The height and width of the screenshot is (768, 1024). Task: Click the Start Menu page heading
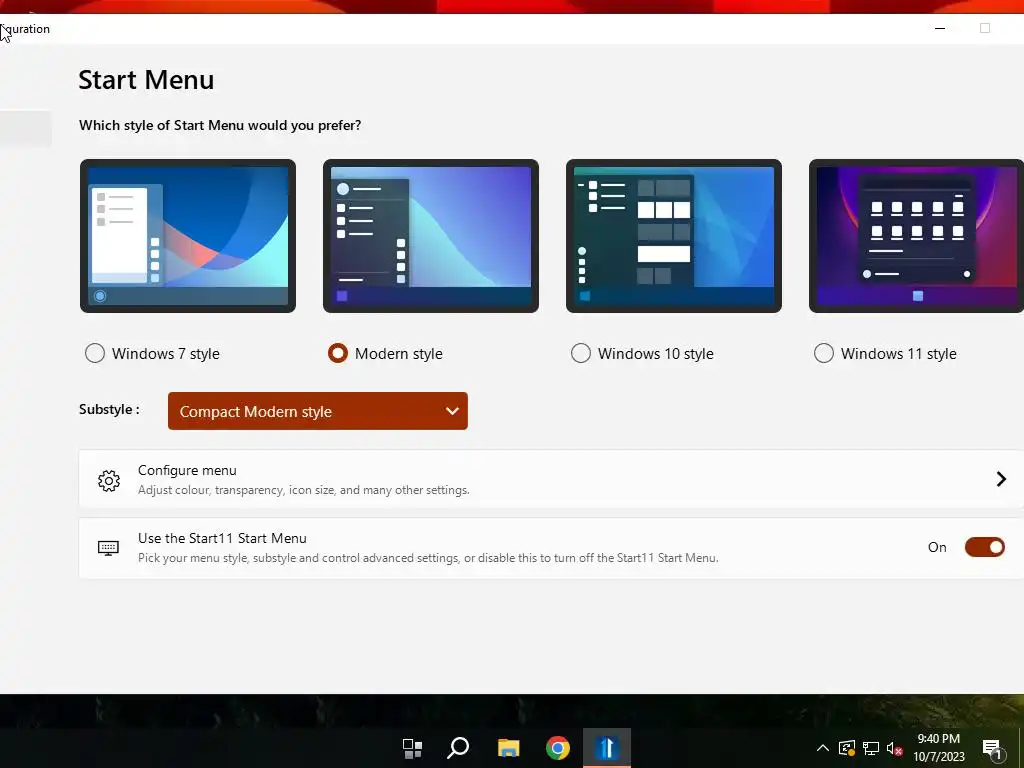point(146,80)
